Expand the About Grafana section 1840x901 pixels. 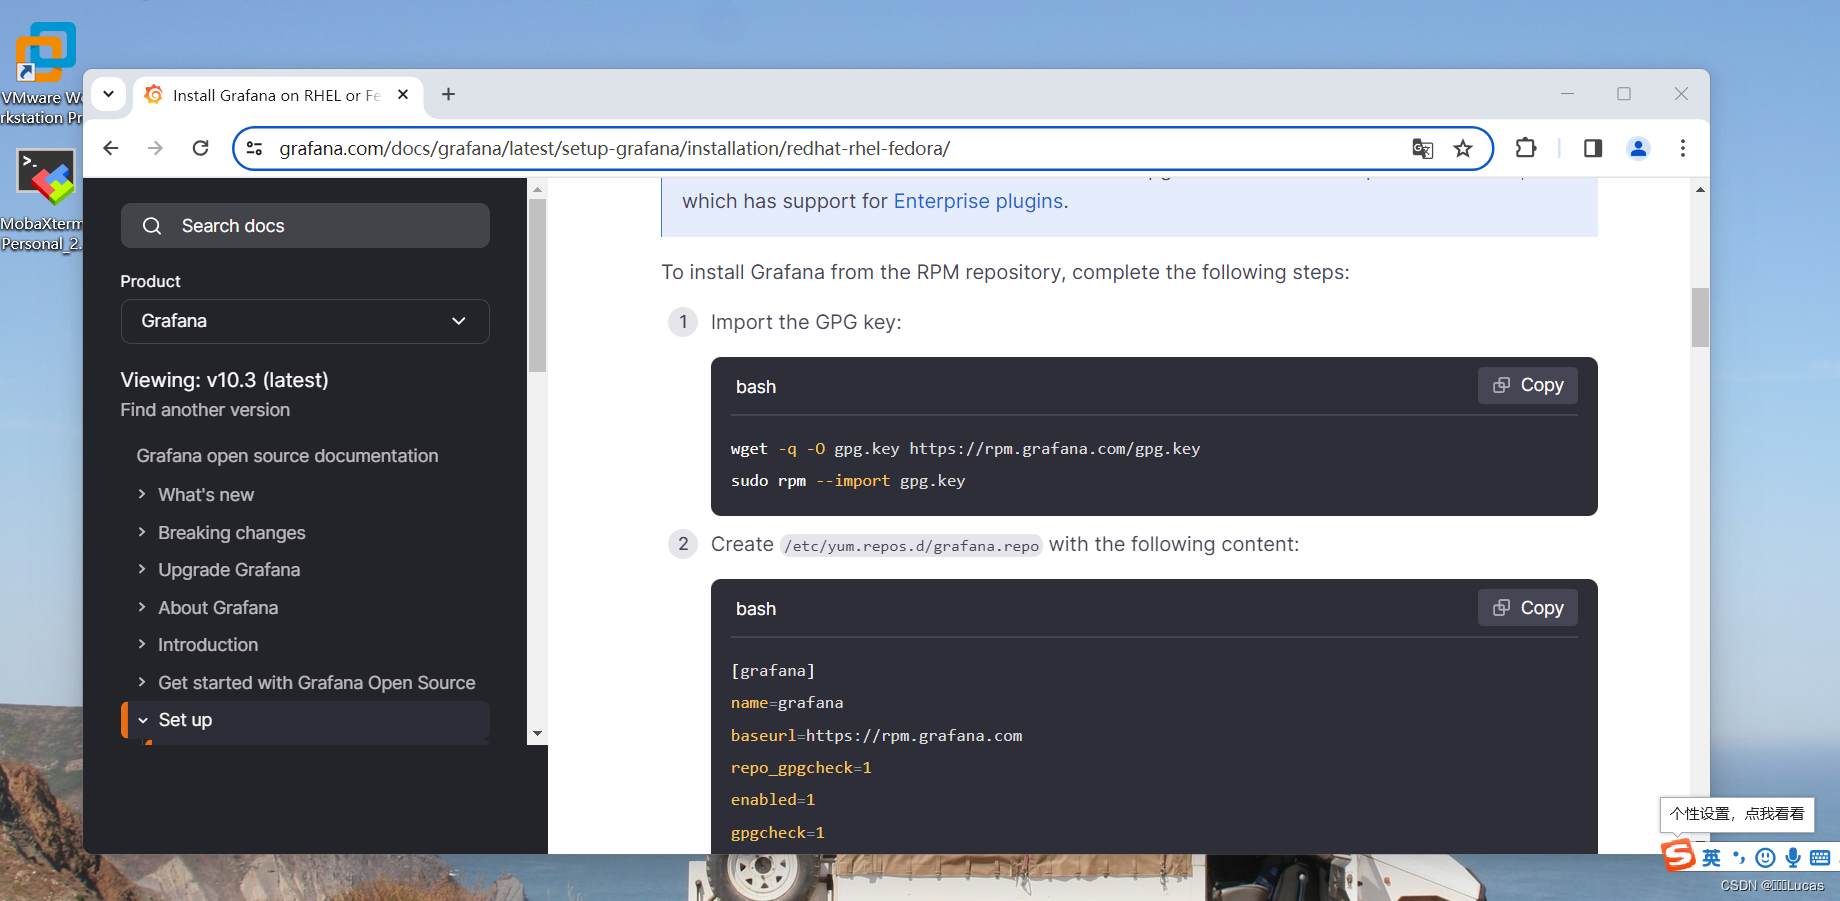pyautogui.click(x=142, y=607)
